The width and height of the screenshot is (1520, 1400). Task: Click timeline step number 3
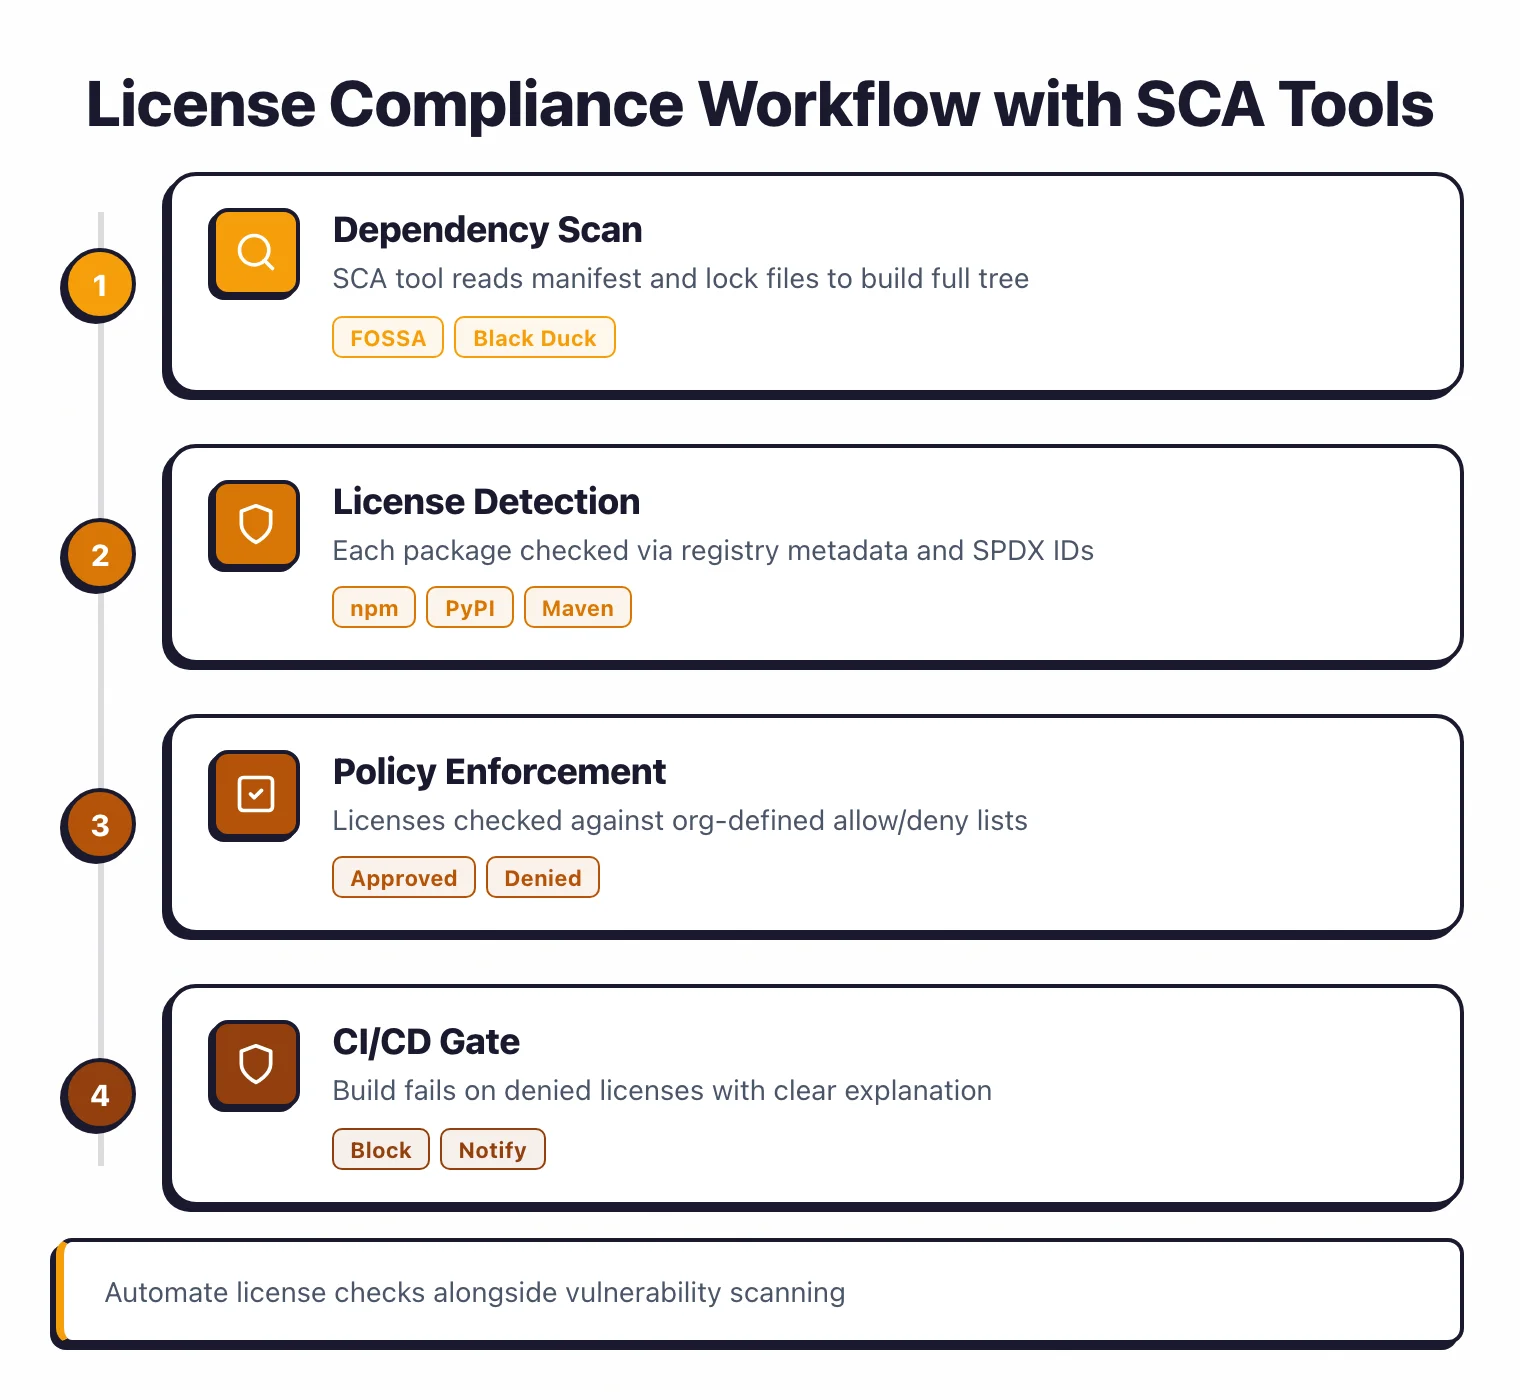tap(98, 825)
